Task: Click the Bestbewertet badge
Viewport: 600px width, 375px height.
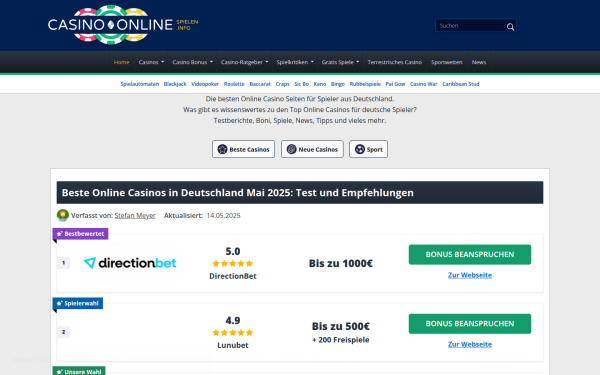Action: [80, 234]
